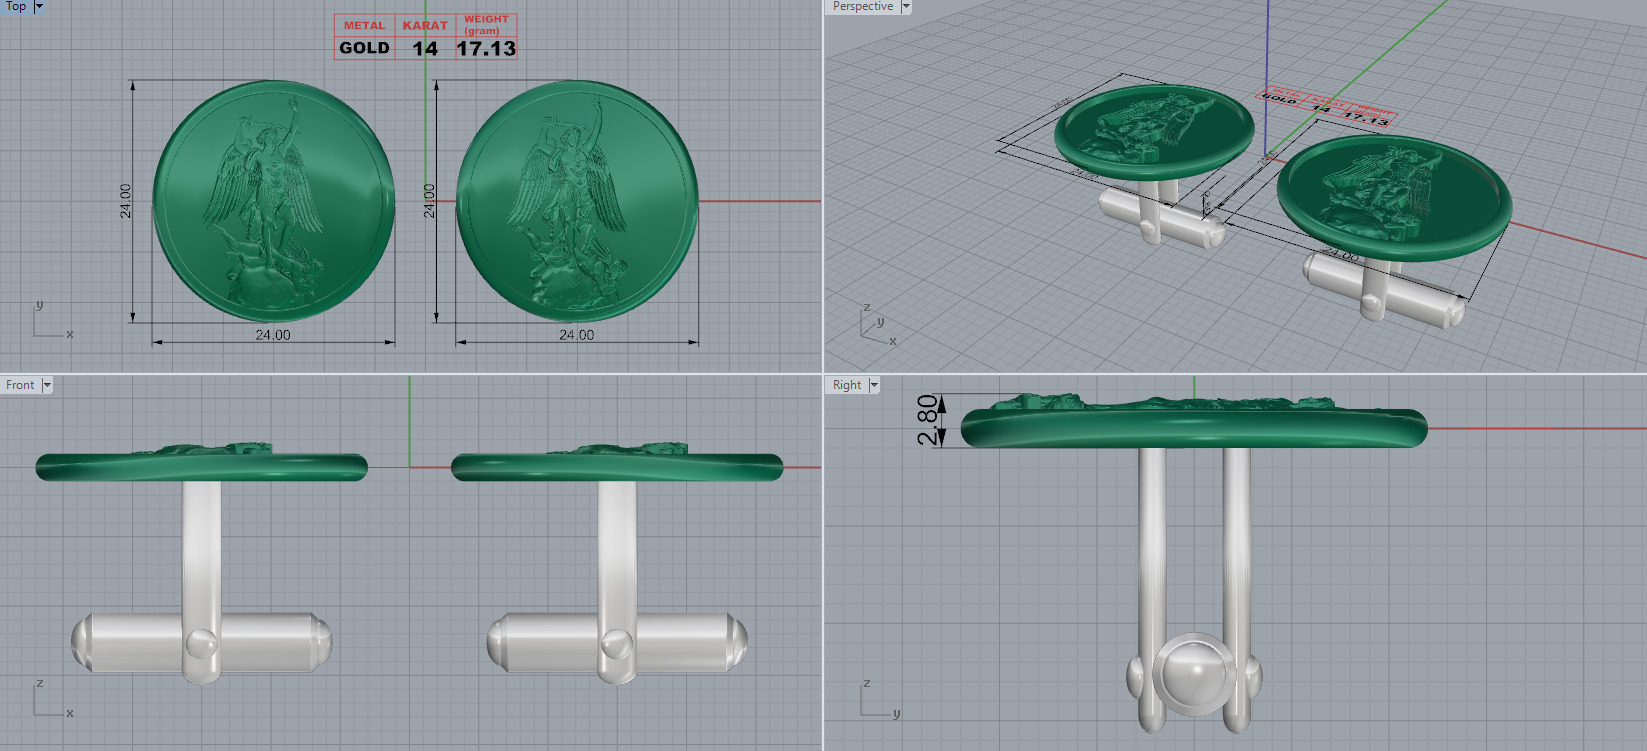The height and width of the screenshot is (751, 1647).
Task: Select the 2.80 thickness dimension in Right view
Action: click(x=929, y=420)
